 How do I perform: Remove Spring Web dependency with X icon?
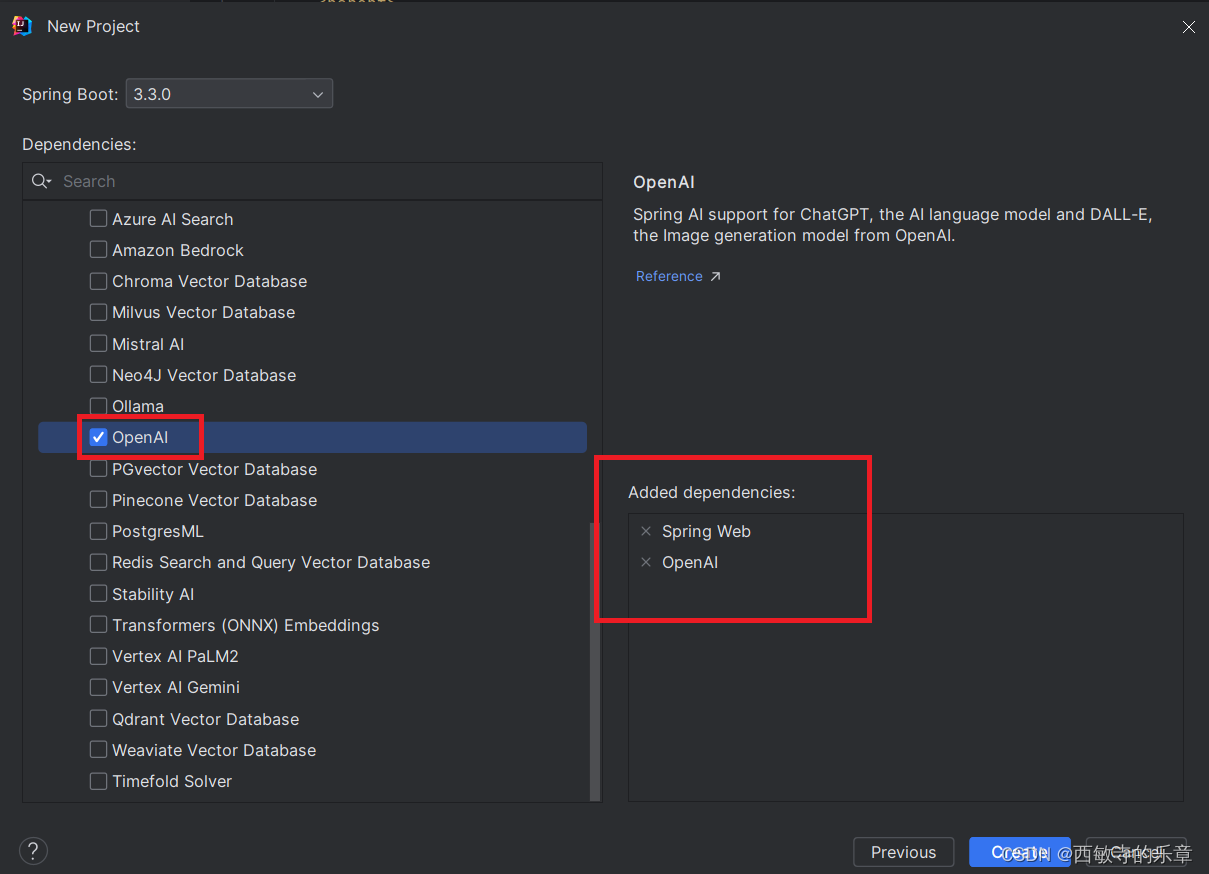(x=646, y=531)
